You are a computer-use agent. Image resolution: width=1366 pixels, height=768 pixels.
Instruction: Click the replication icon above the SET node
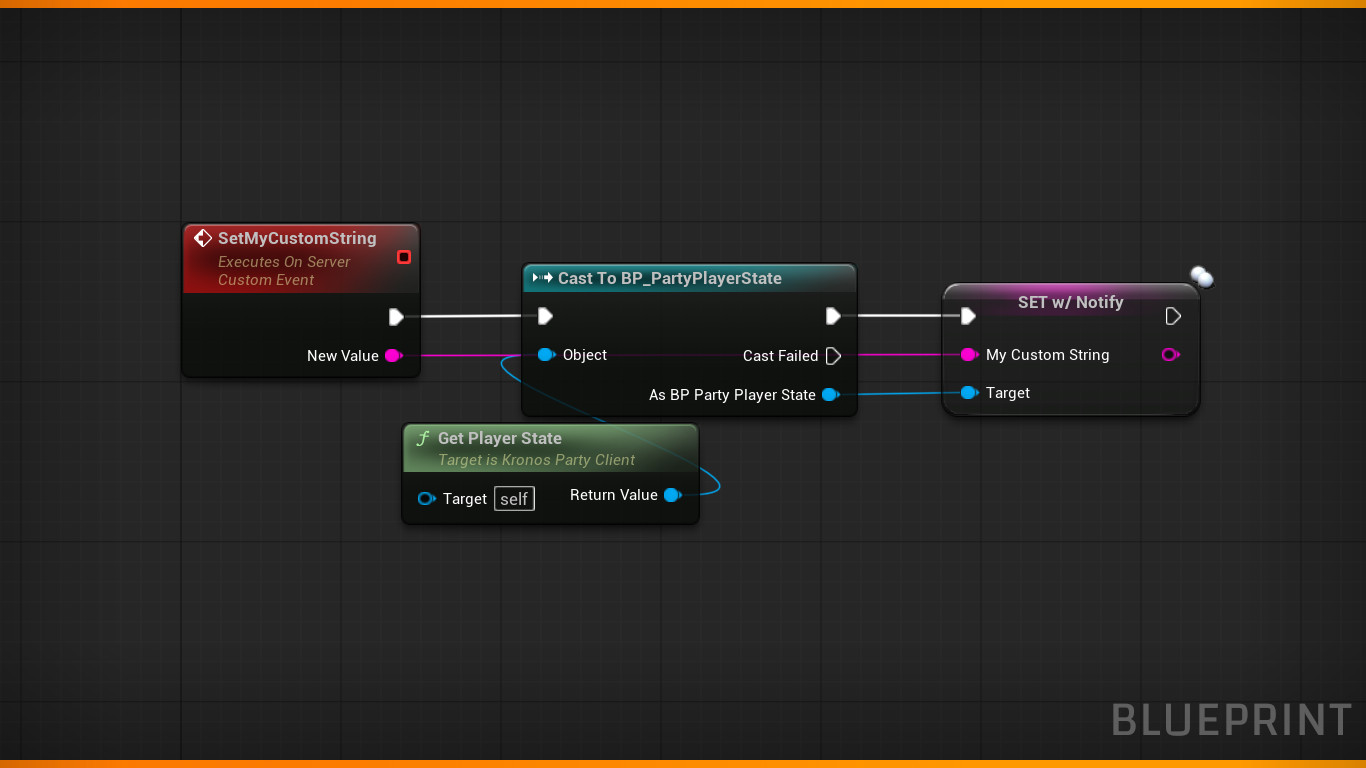(x=1201, y=277)
